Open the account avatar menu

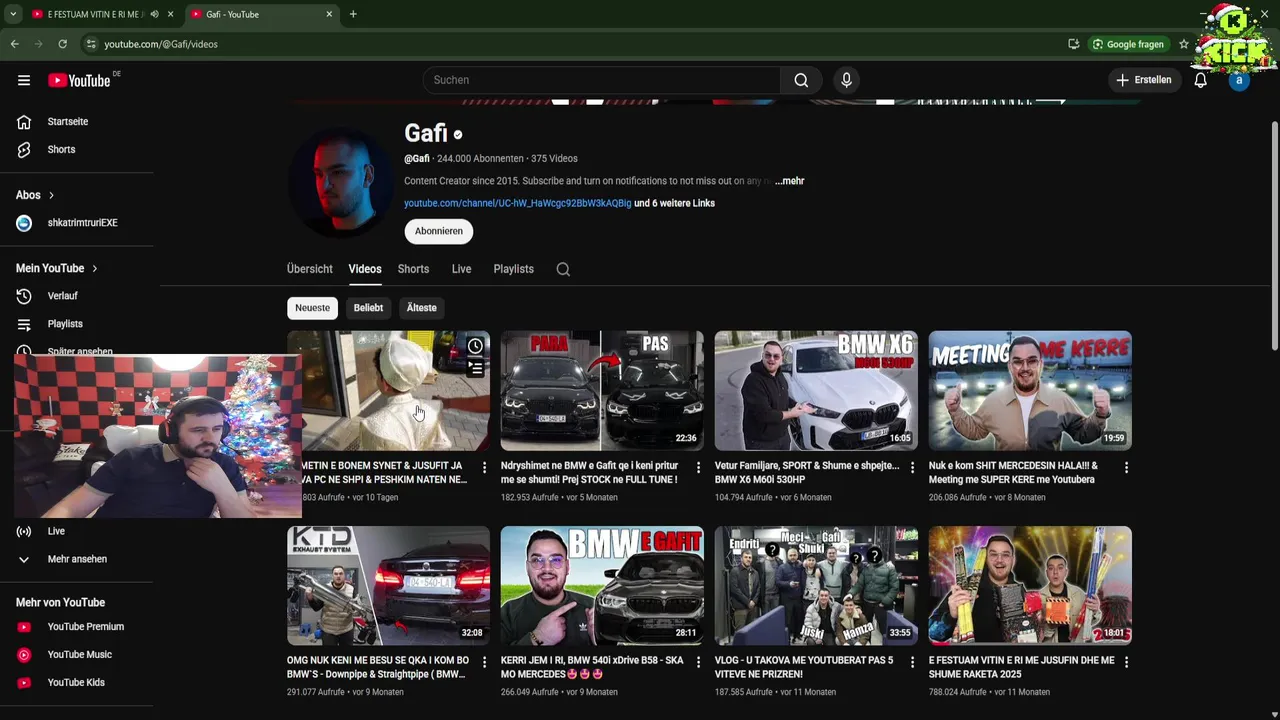[x=1239, y=80]
